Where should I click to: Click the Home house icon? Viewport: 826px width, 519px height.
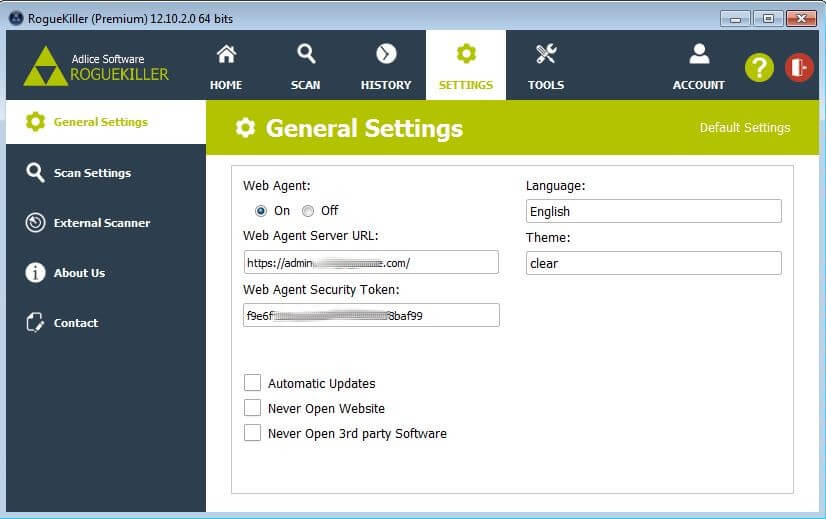226,55
